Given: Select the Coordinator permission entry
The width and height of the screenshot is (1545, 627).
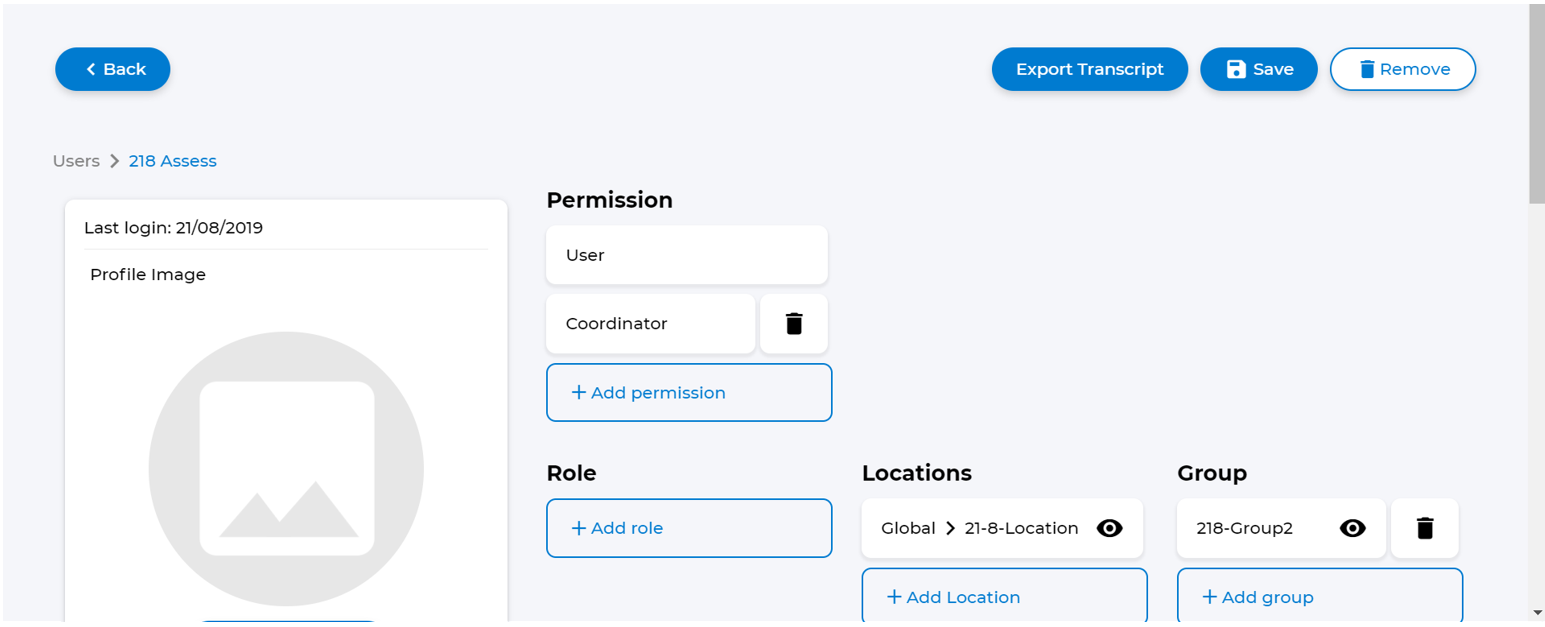Looking at the screenshot, I should [x=650, y=324].
